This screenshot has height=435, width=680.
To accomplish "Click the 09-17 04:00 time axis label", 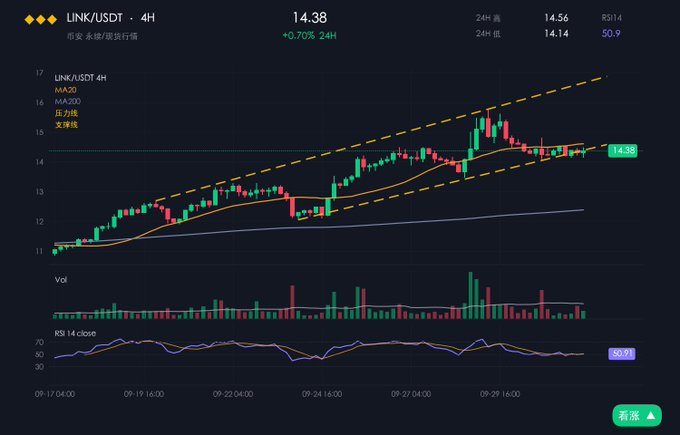I will click(55, 394).
